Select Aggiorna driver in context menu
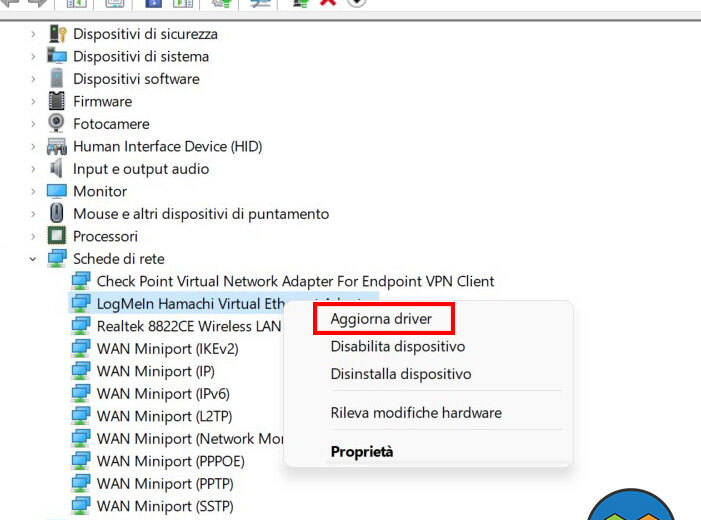This screenshot has height=520, width=701. [x=381, y=319]
